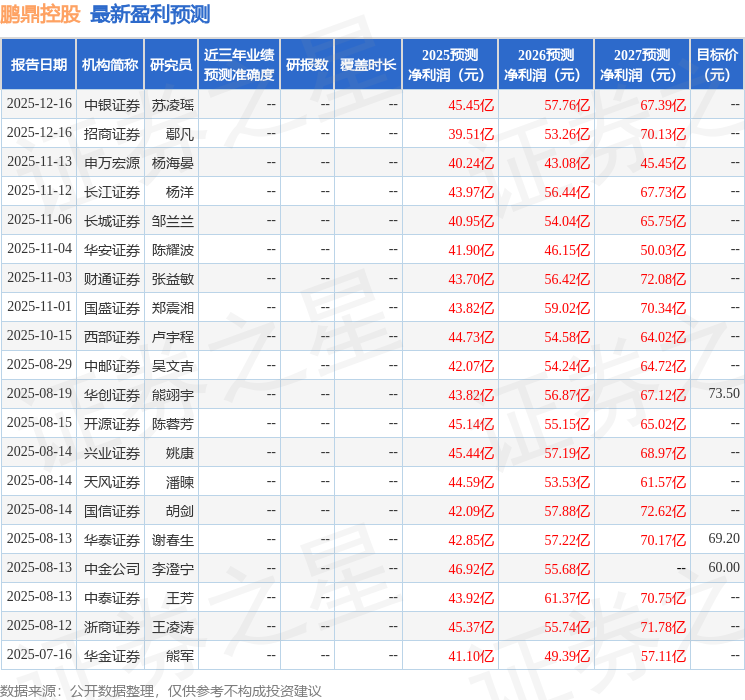Image resolution: width=745 pixels, height=700 pixels.
Task: Click analyst name 李澄宁
Action: pyautogui.click(x=172, y=569)
